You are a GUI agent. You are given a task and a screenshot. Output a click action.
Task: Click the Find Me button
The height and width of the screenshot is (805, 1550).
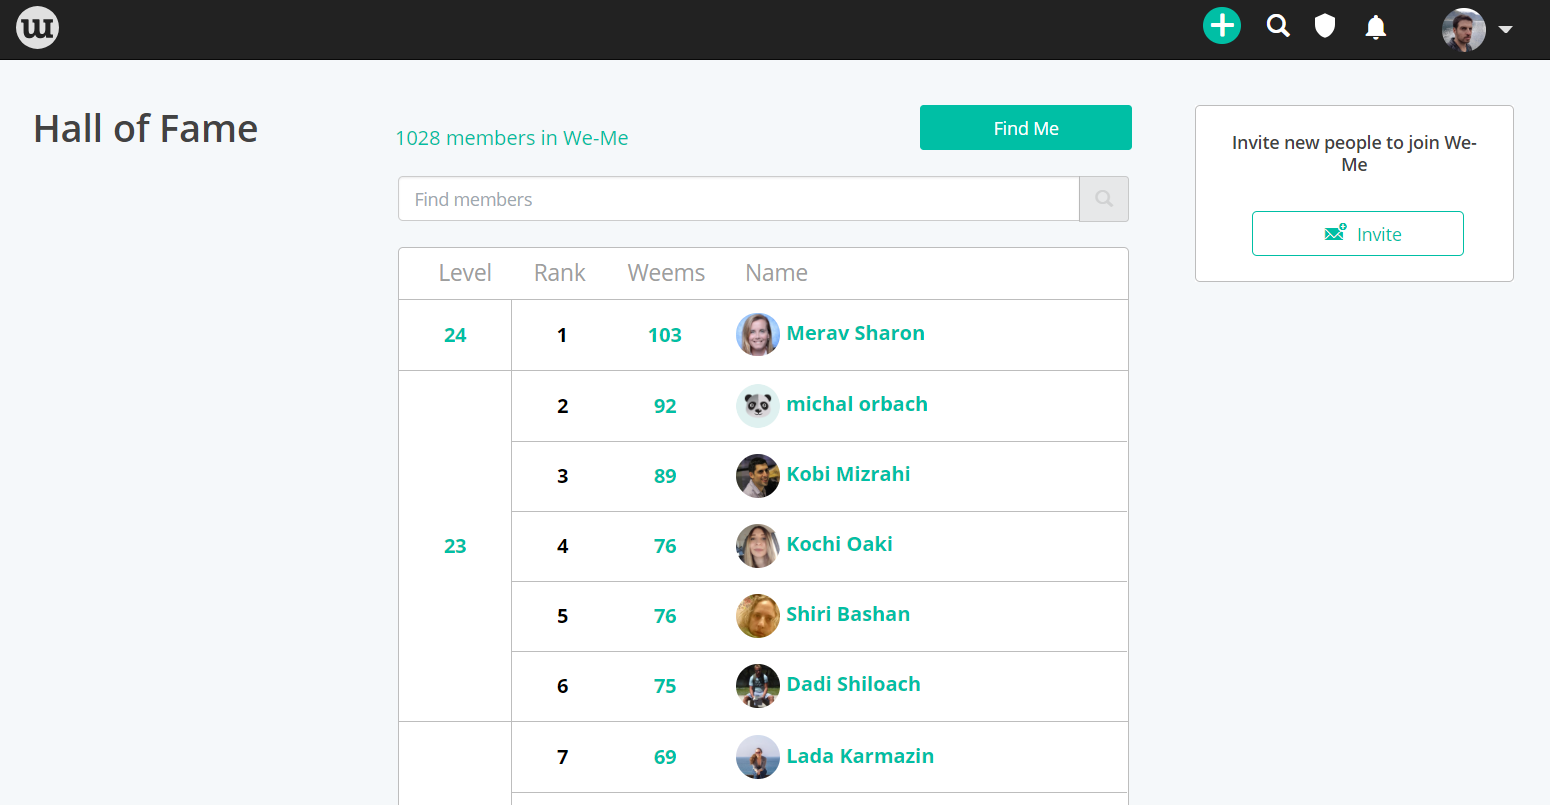1026,128
